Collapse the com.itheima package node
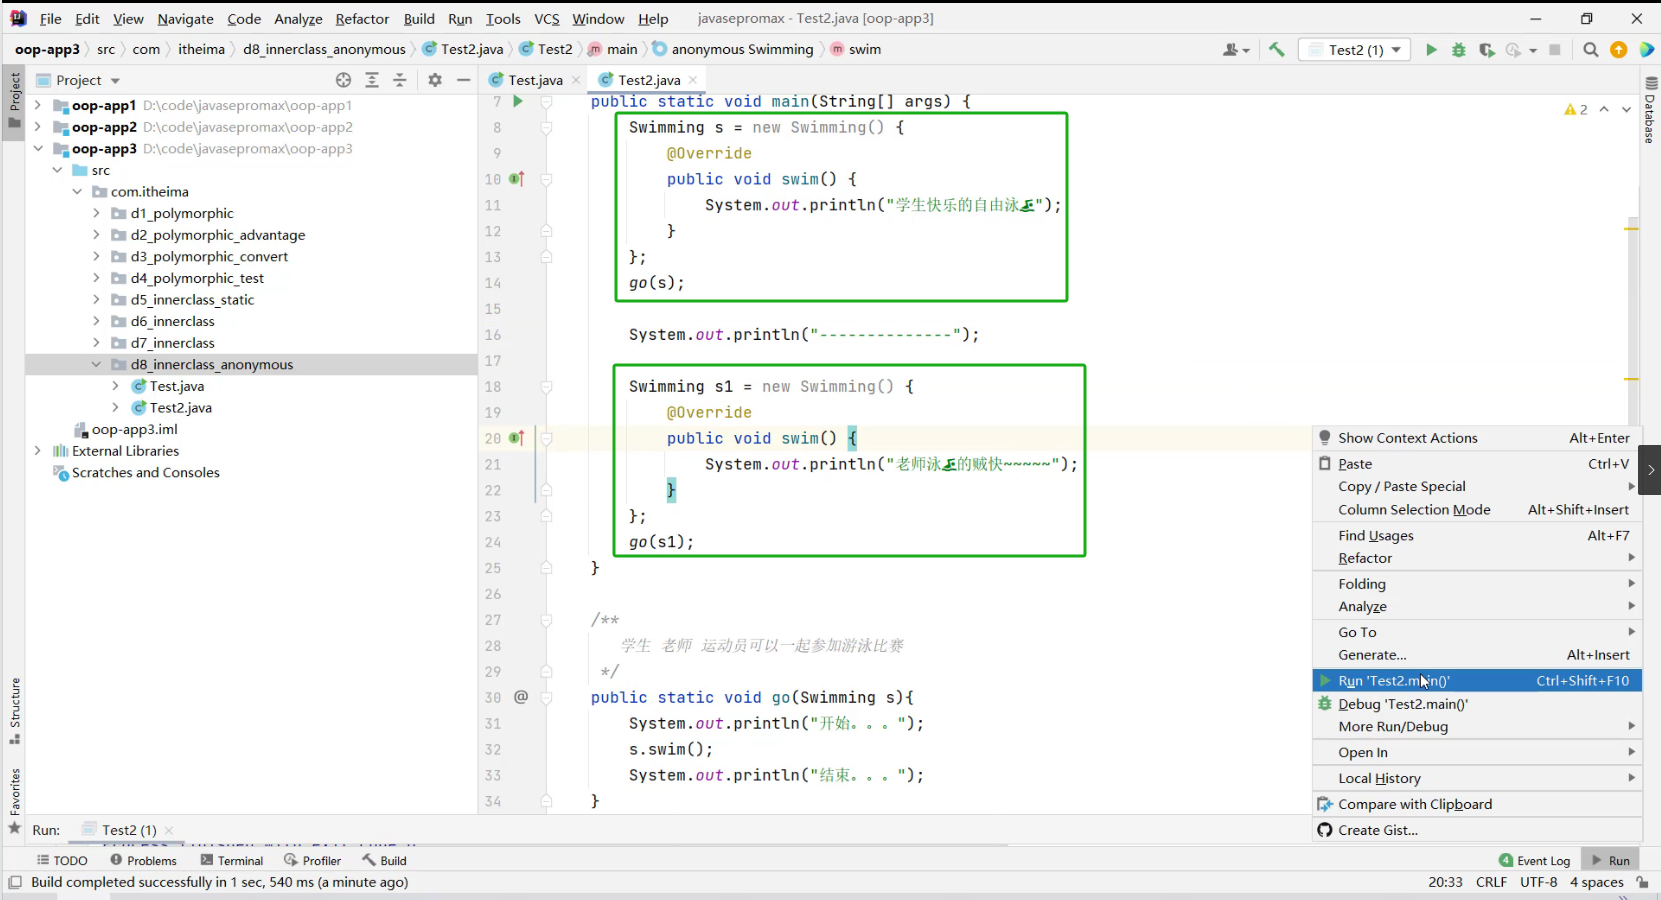 pyautogui.click(x=77, y=191)
